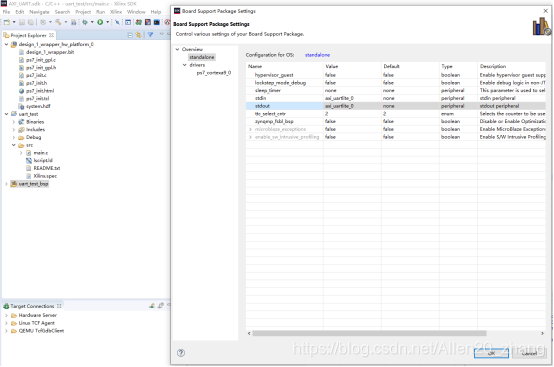Open the File menu
This screenshot has height=367, width=554.
click(6, 12)
